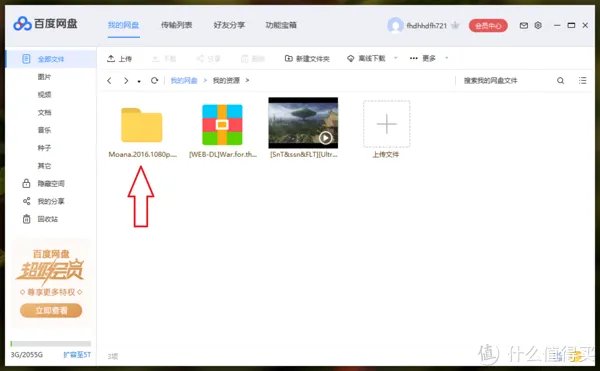Switch to list view icon
The width and height of the screenshot is (600, 371).
click(x=582, y=81)
